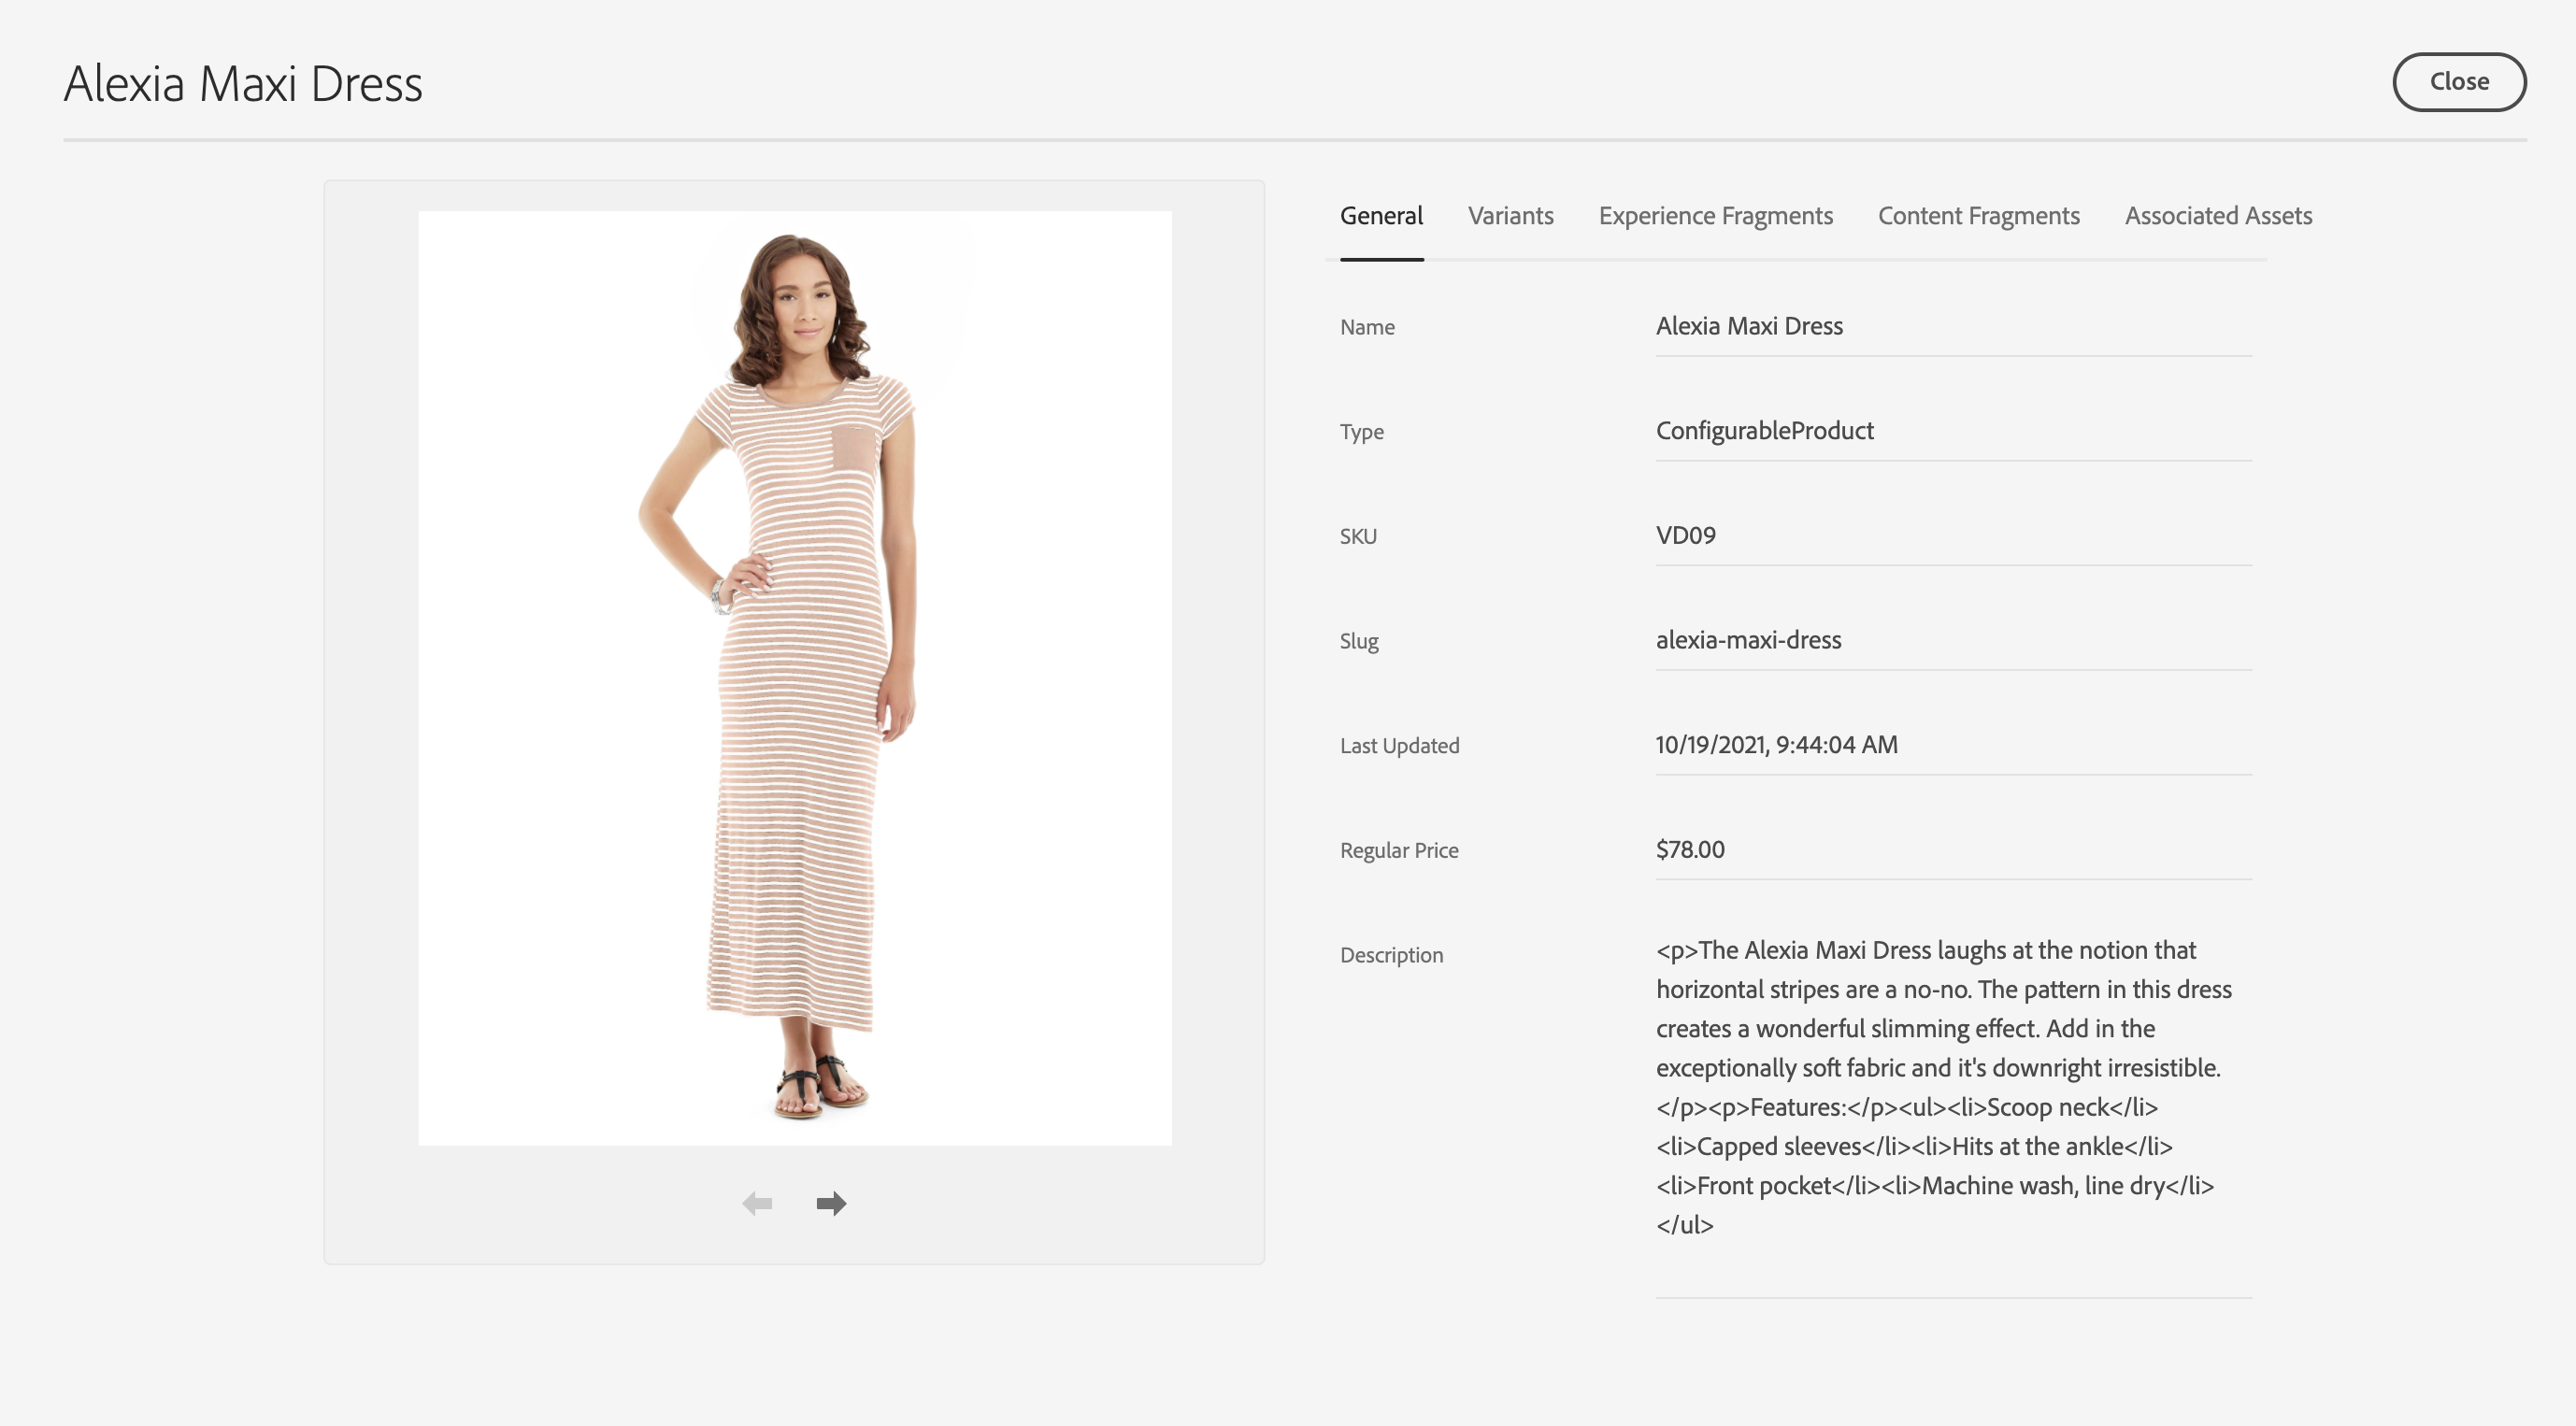The image size is (2576, 1426).
Task: Click the Alexia Maxi Dress page title
Action: [243, 84]
